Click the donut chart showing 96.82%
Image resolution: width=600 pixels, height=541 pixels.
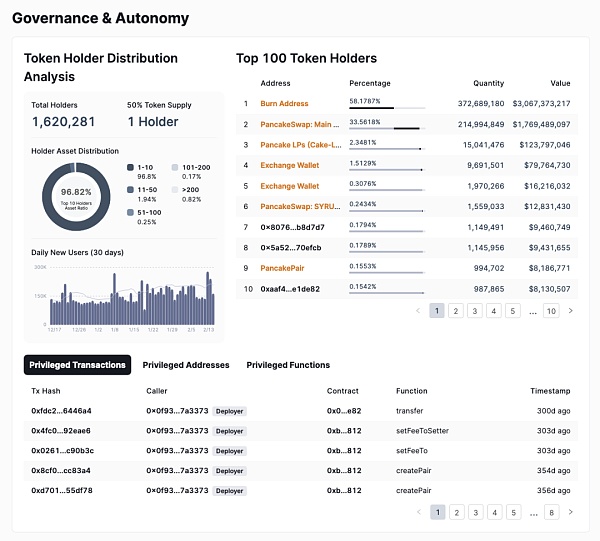(76, 197)
